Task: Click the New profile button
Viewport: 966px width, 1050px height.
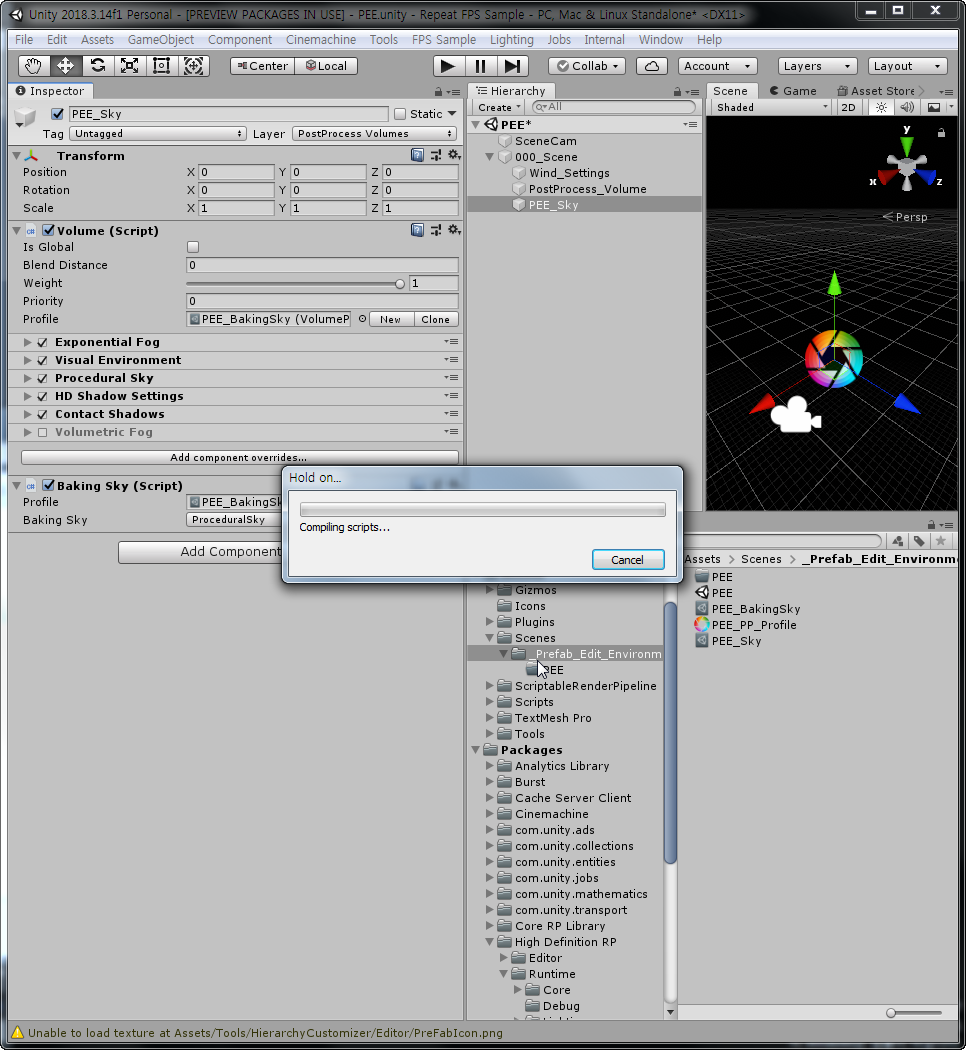Action: pyautogui.click(x=390, y=319)
